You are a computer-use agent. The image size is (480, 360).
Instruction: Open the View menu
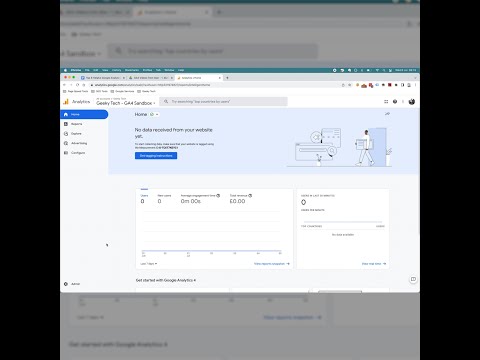pyautogui.click(x=105, y=70)
